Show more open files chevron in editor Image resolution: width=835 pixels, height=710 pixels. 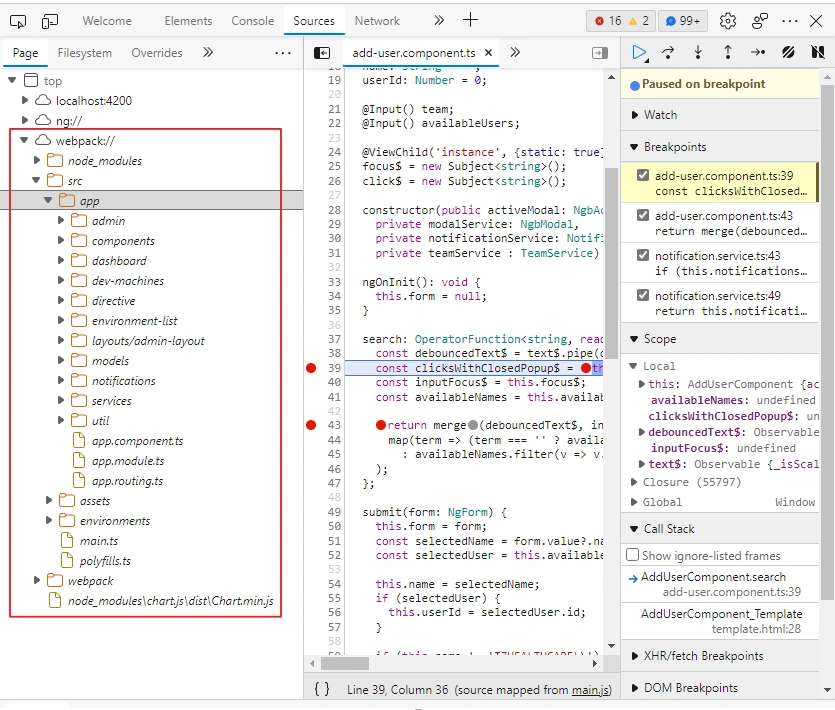[515, 52]
